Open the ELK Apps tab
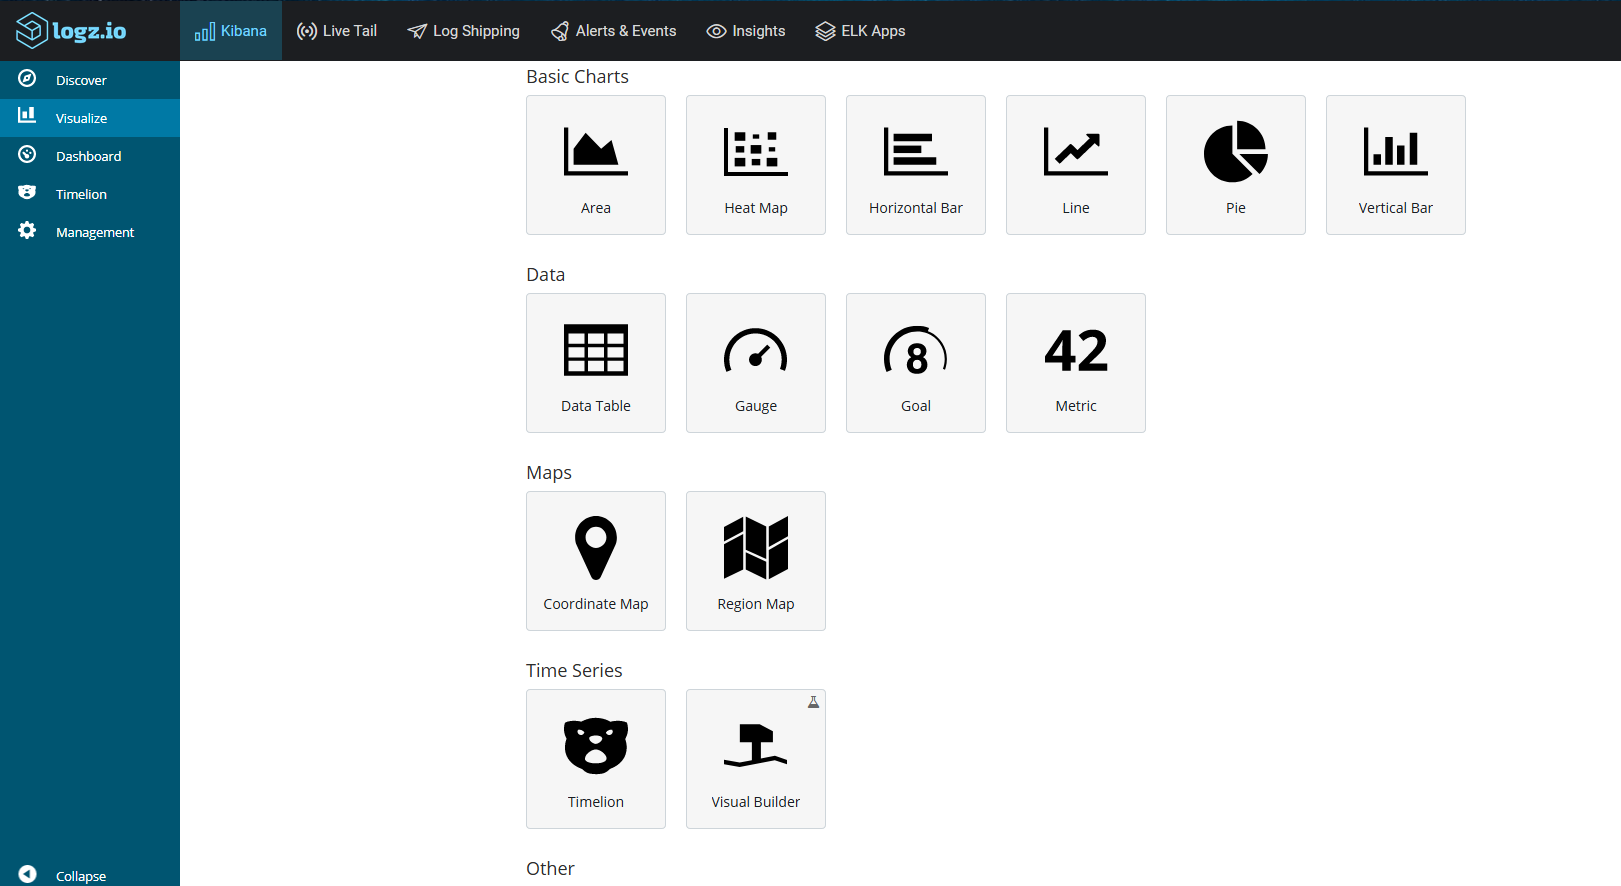The width and height of the screenshot is (1621, 886). 860,31
